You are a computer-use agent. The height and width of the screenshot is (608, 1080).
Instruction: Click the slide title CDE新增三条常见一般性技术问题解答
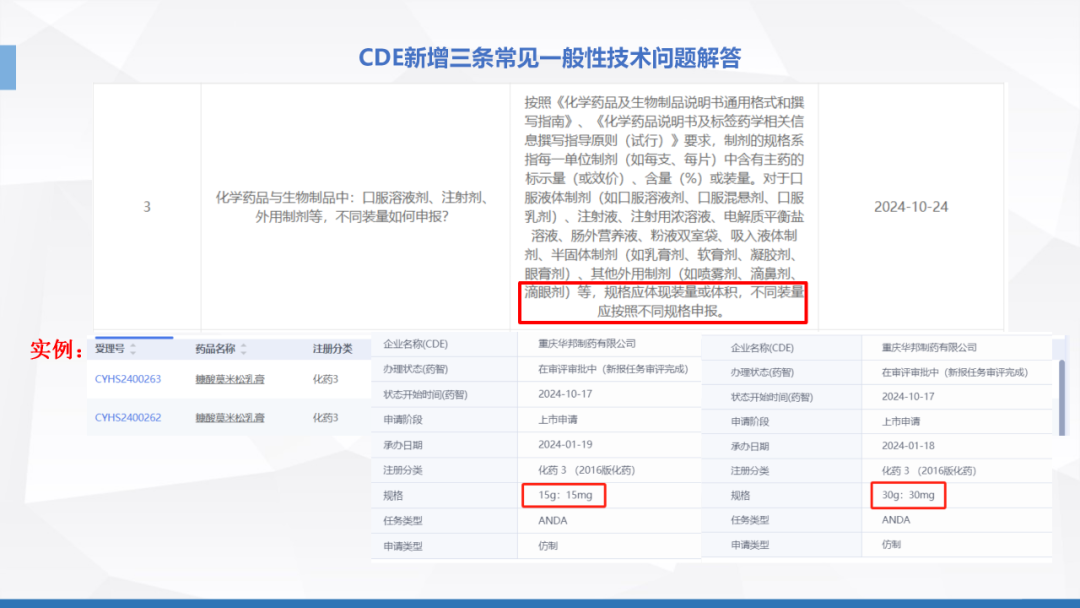click(x=549, y=57)
